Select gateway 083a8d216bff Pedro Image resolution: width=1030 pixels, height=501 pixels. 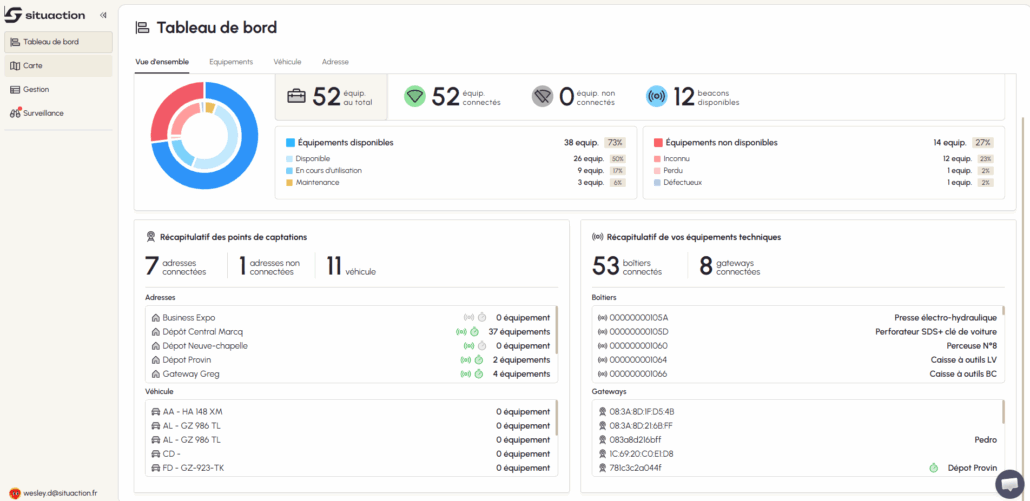[797, 440]
